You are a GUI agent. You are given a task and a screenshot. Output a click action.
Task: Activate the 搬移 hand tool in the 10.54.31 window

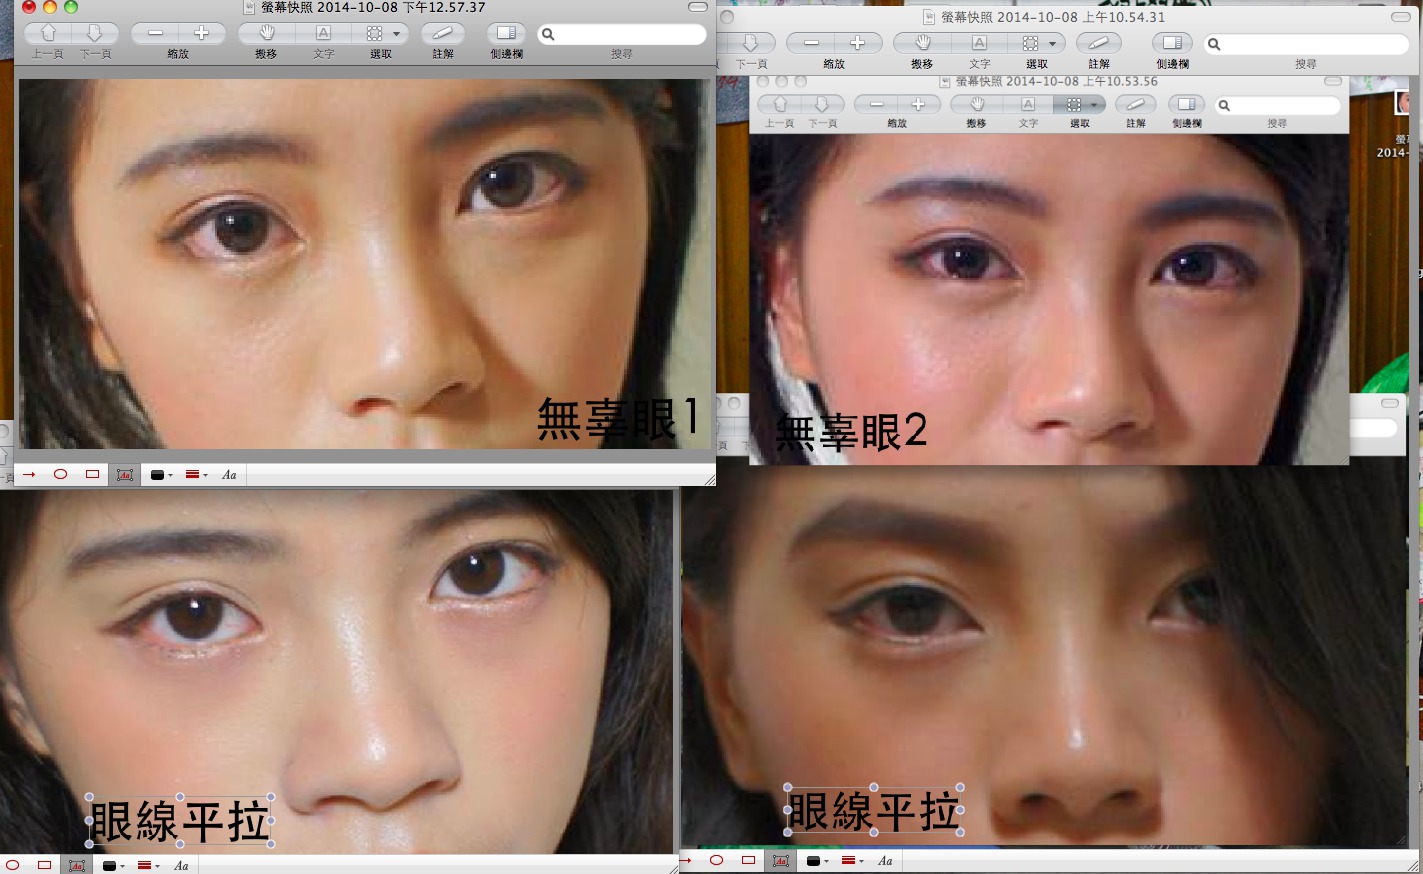(922, 43)
